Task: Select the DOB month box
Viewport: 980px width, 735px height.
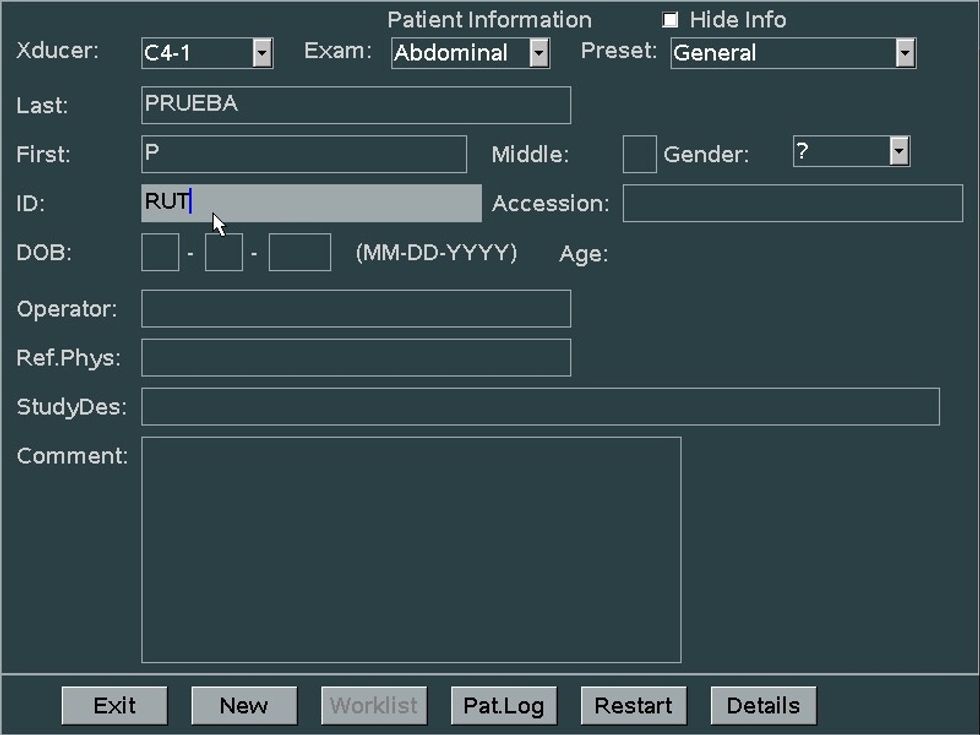Action: (160, 253)
